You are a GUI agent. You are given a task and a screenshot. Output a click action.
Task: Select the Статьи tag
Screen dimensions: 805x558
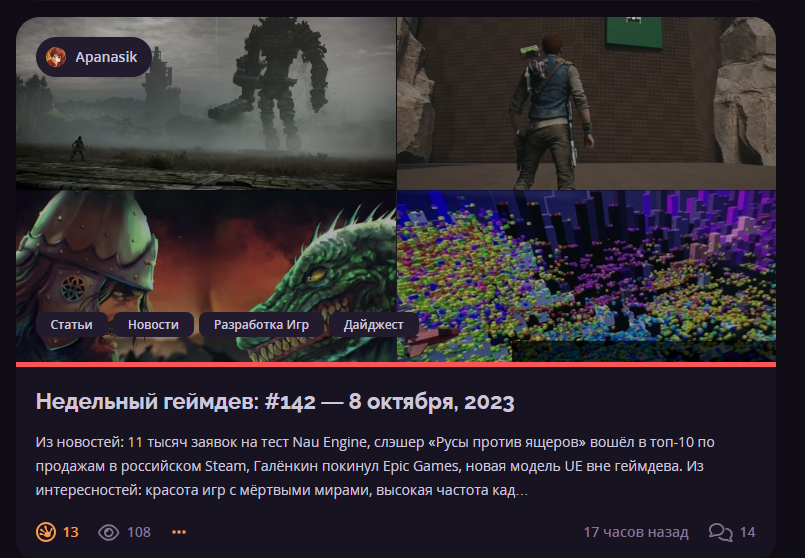(71, 324)
